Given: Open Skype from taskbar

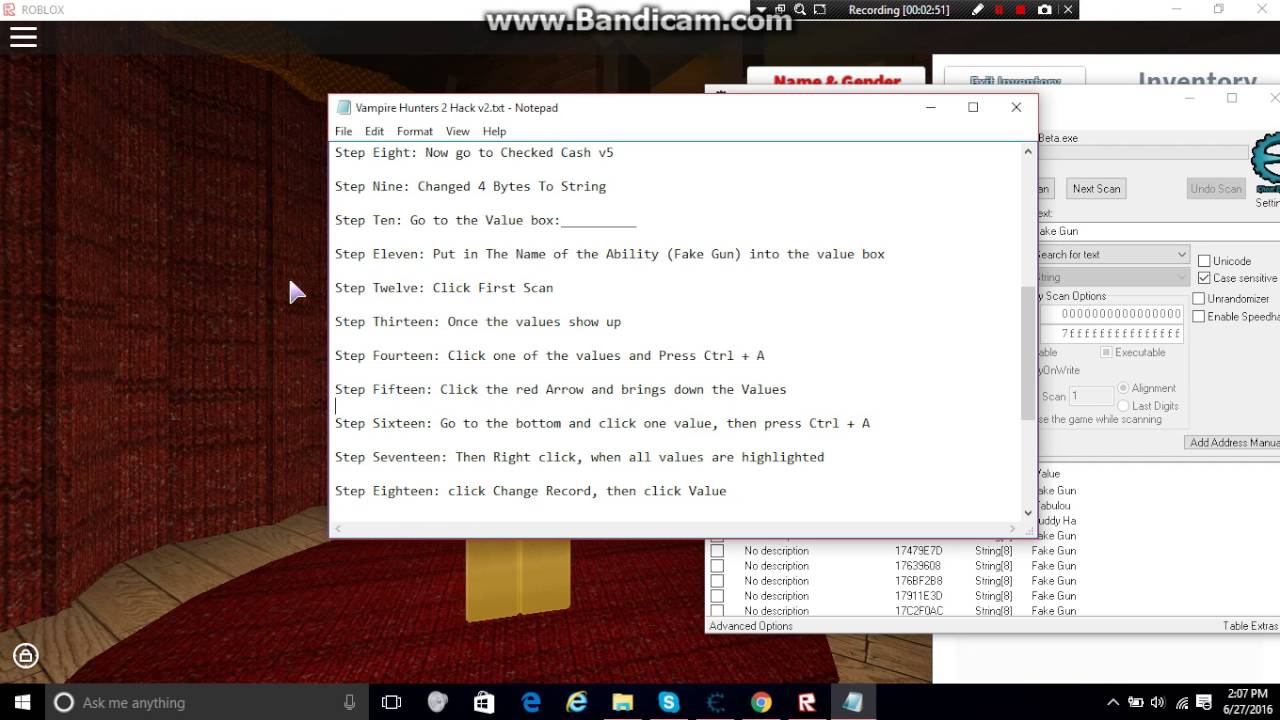Looking at the screenshot, I should (x=669, y=702).
